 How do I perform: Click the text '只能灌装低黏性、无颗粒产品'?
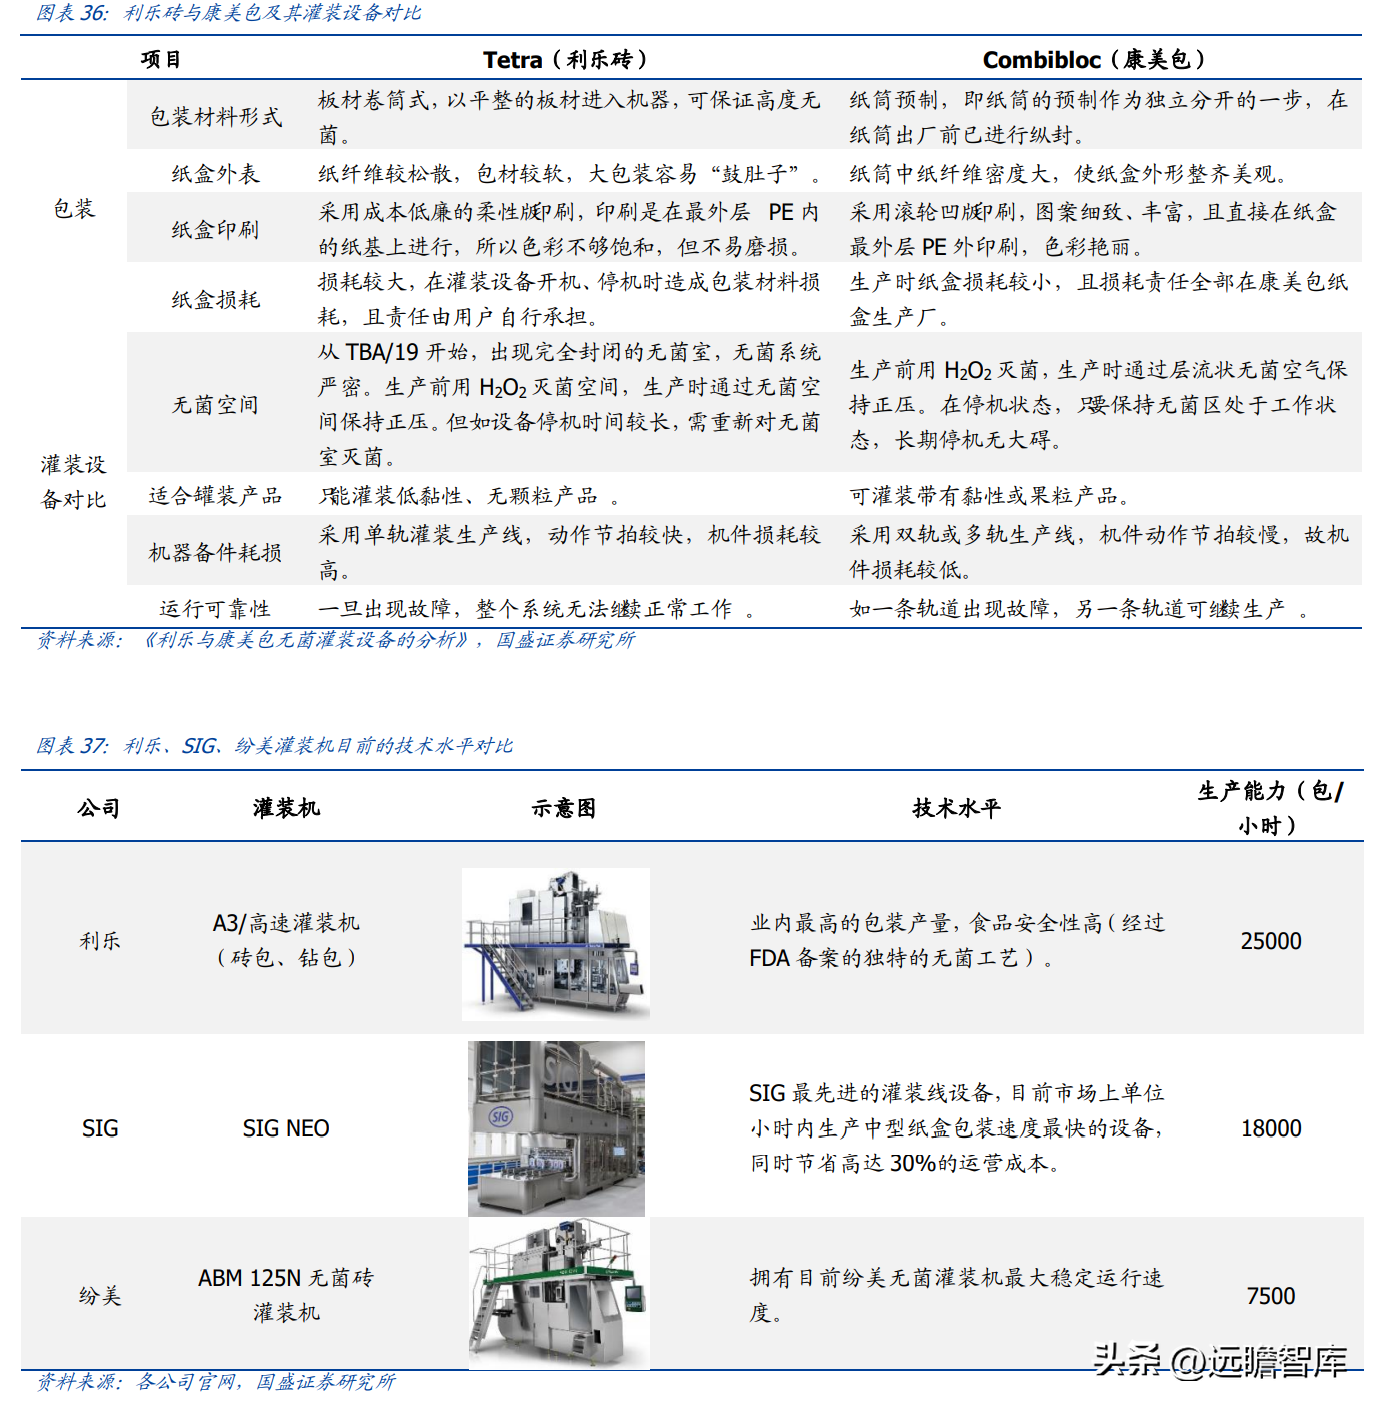point(458,496)
